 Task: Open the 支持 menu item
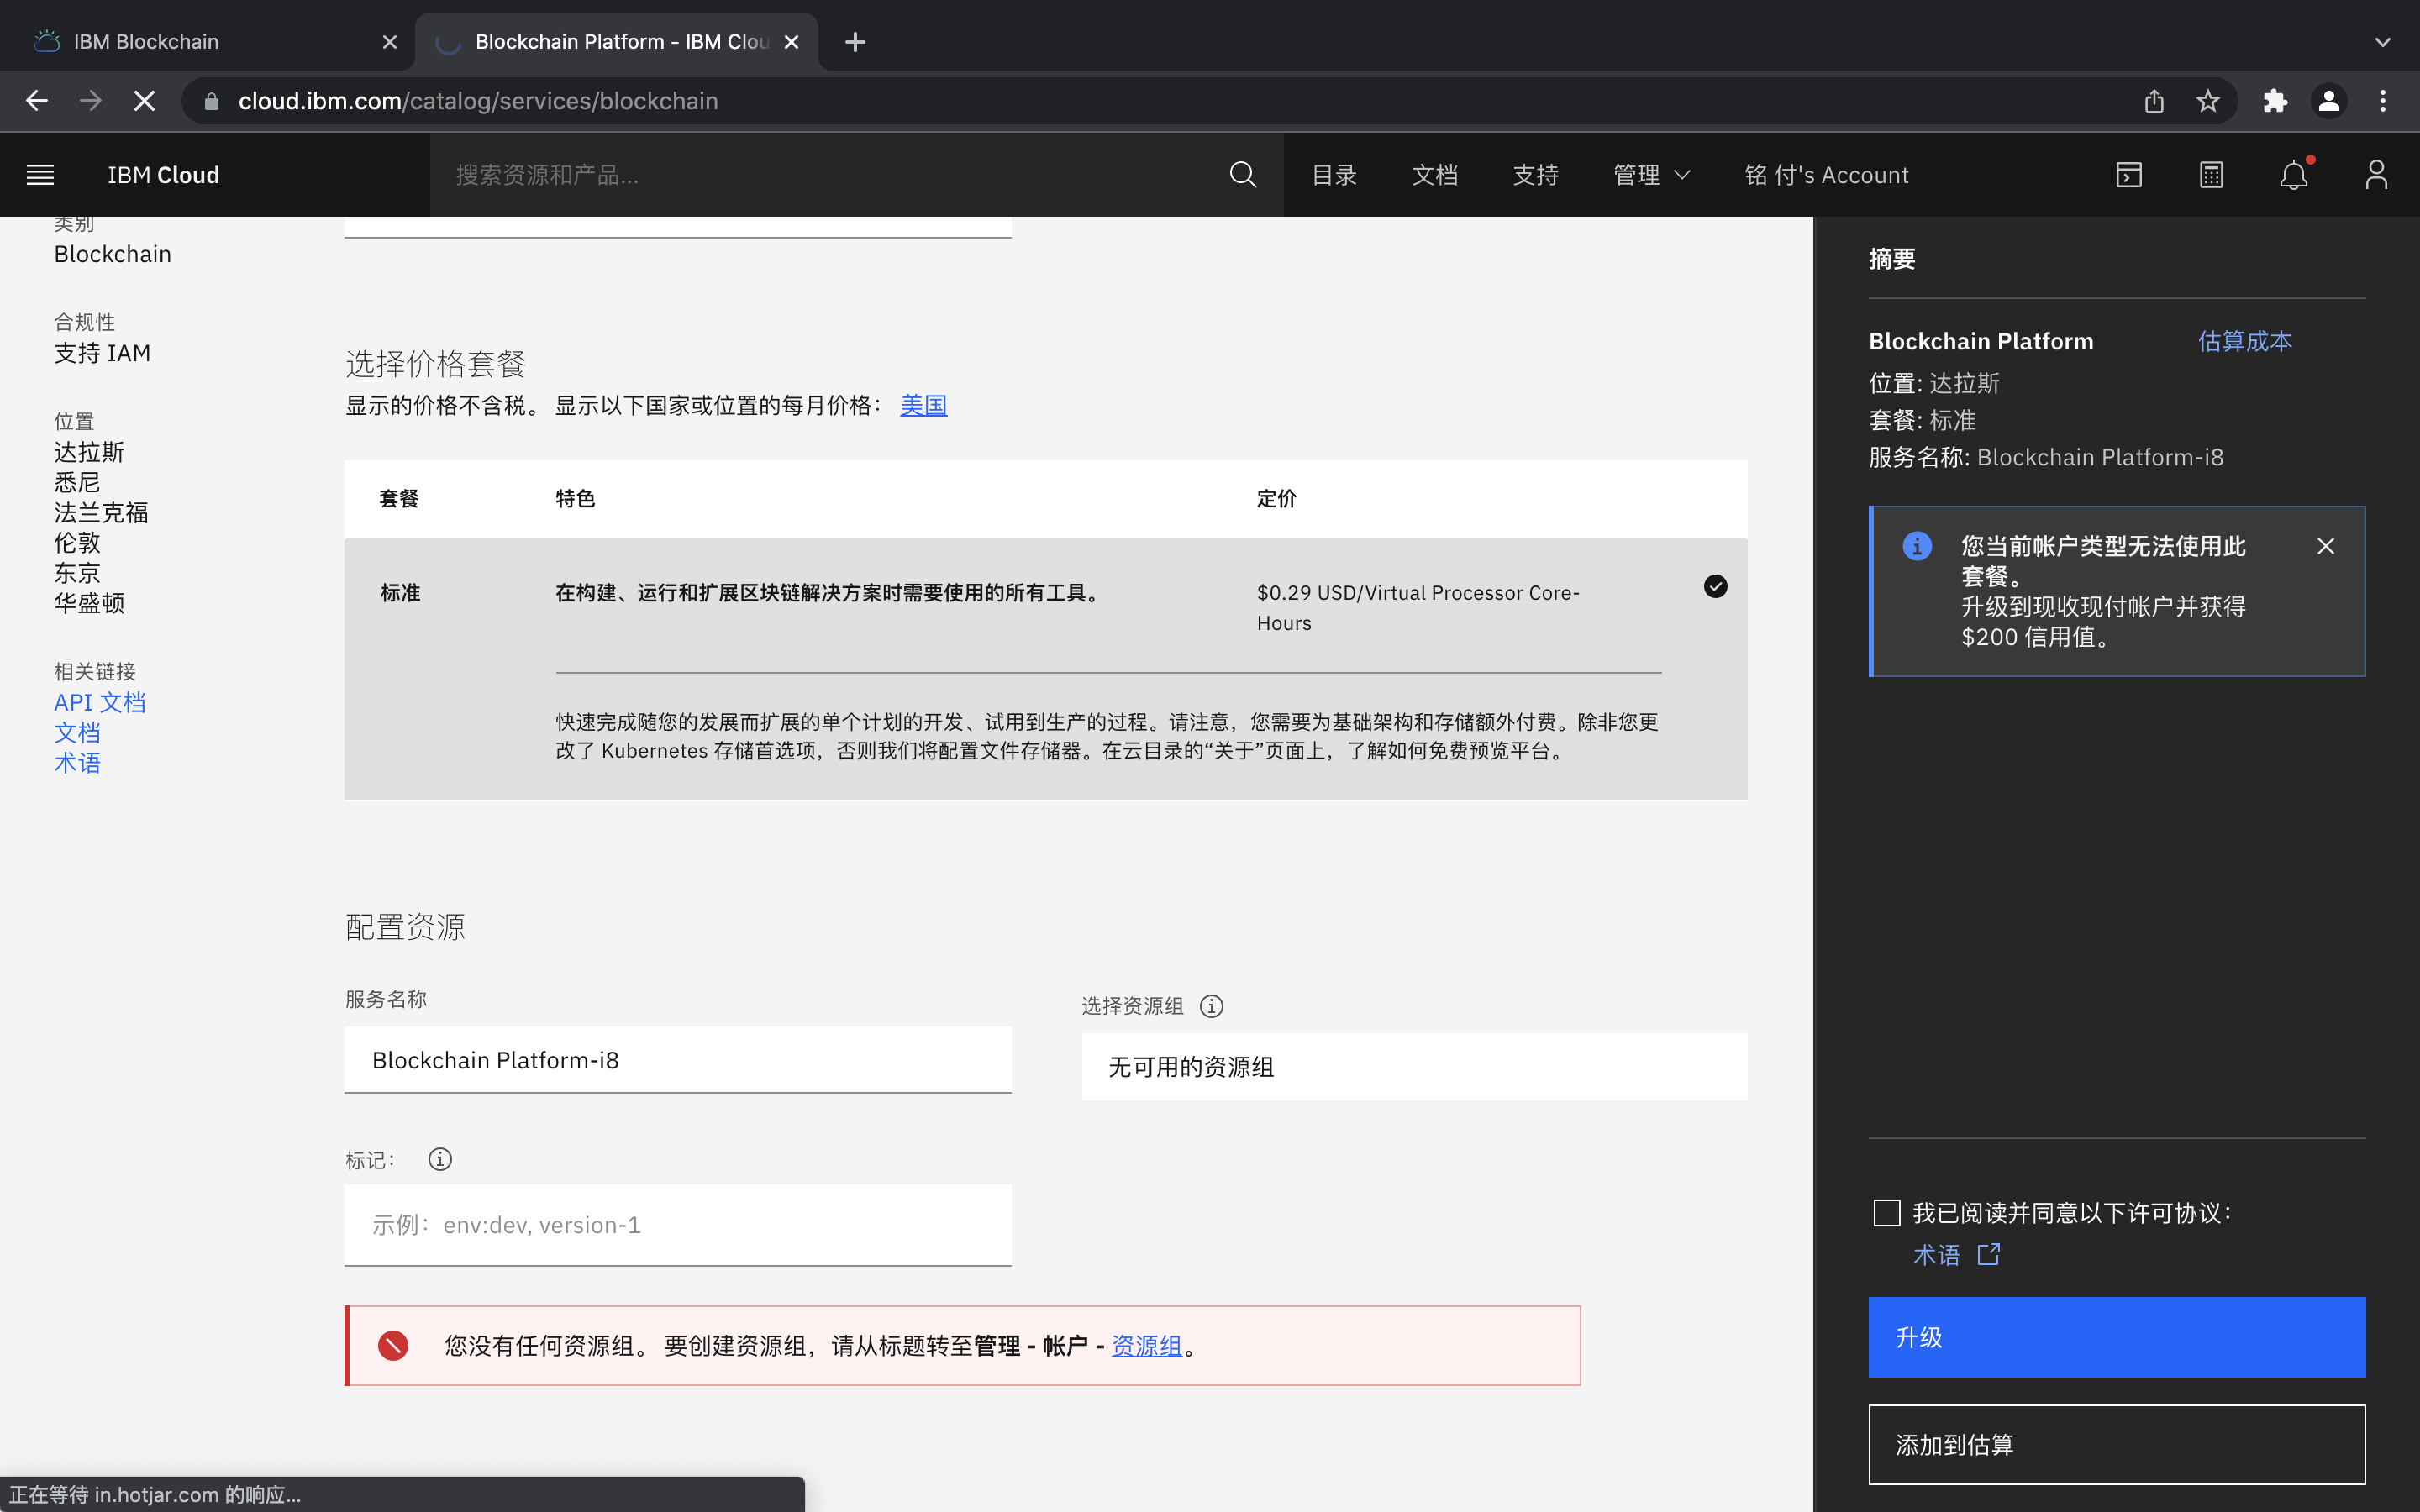click(x=1535, y=175)
